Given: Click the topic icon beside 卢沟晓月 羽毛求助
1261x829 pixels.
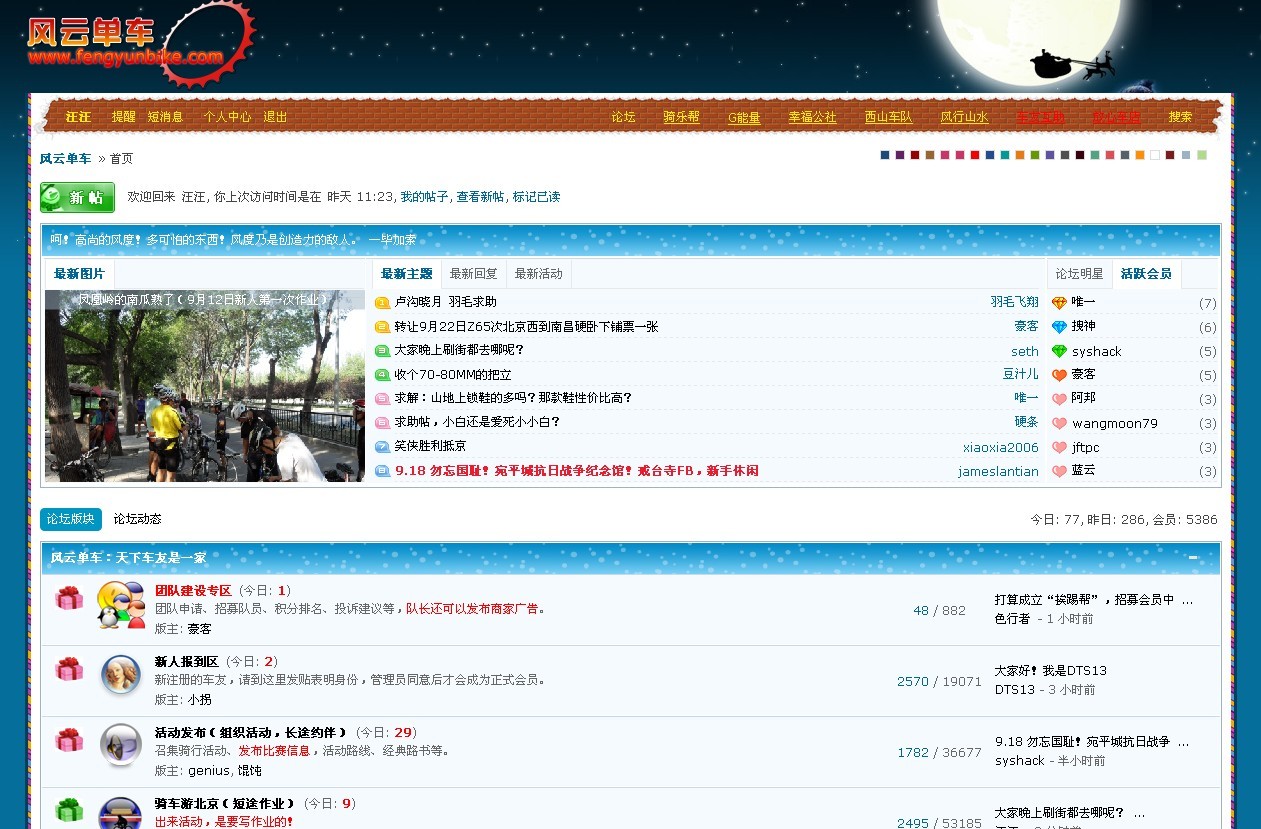Looking at the screenshot, I should (382, 303).
